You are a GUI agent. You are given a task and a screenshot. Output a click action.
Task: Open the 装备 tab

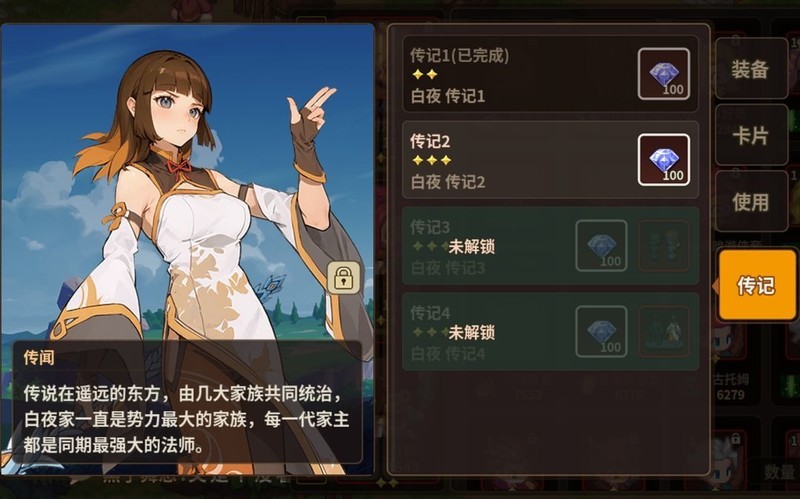(751, 69)
